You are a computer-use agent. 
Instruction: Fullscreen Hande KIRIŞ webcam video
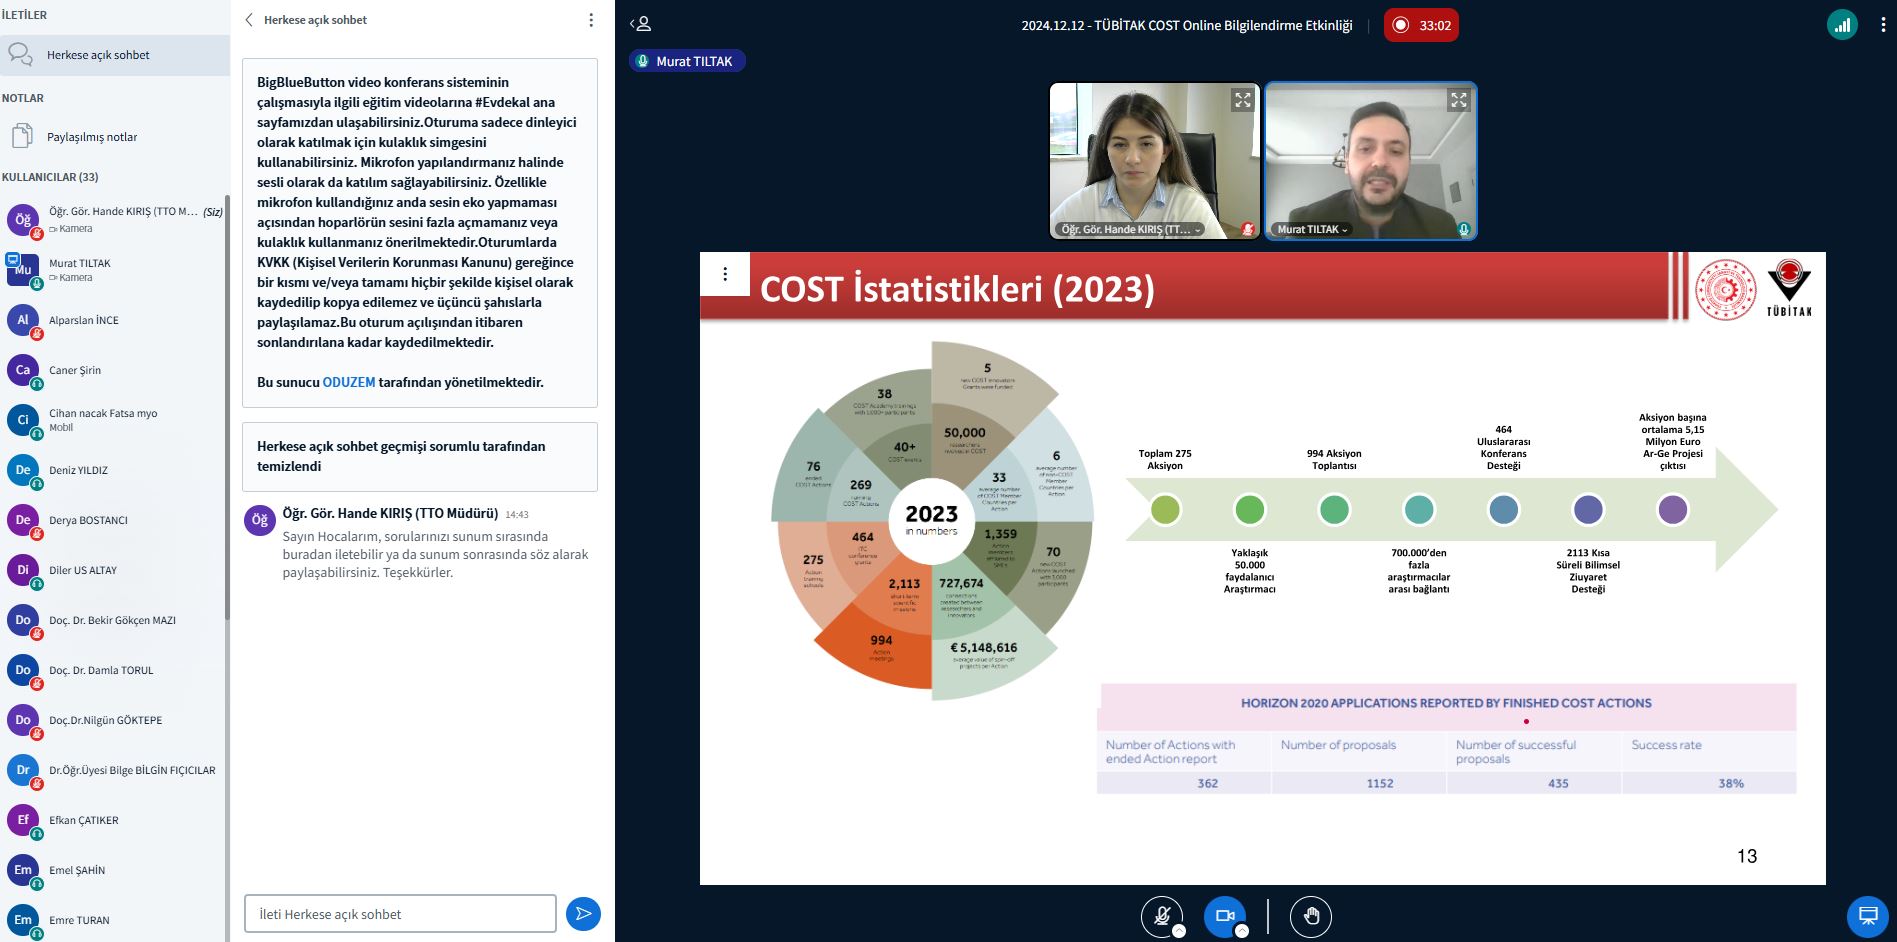(x=1242, y=100)
